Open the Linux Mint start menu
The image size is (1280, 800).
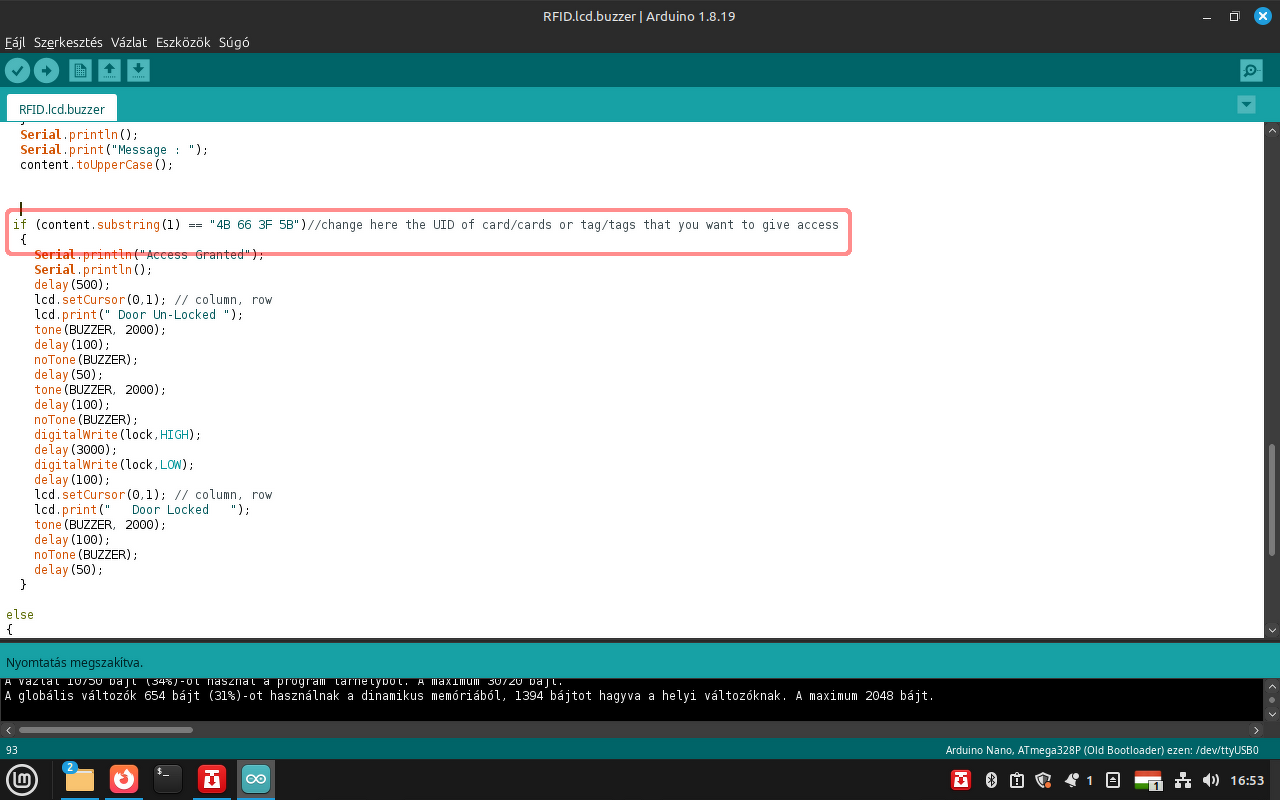click(22, 780)
